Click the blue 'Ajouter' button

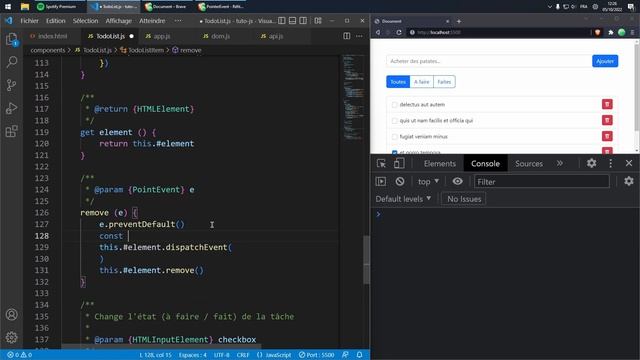pyautogui.click(x=605, y=61)
